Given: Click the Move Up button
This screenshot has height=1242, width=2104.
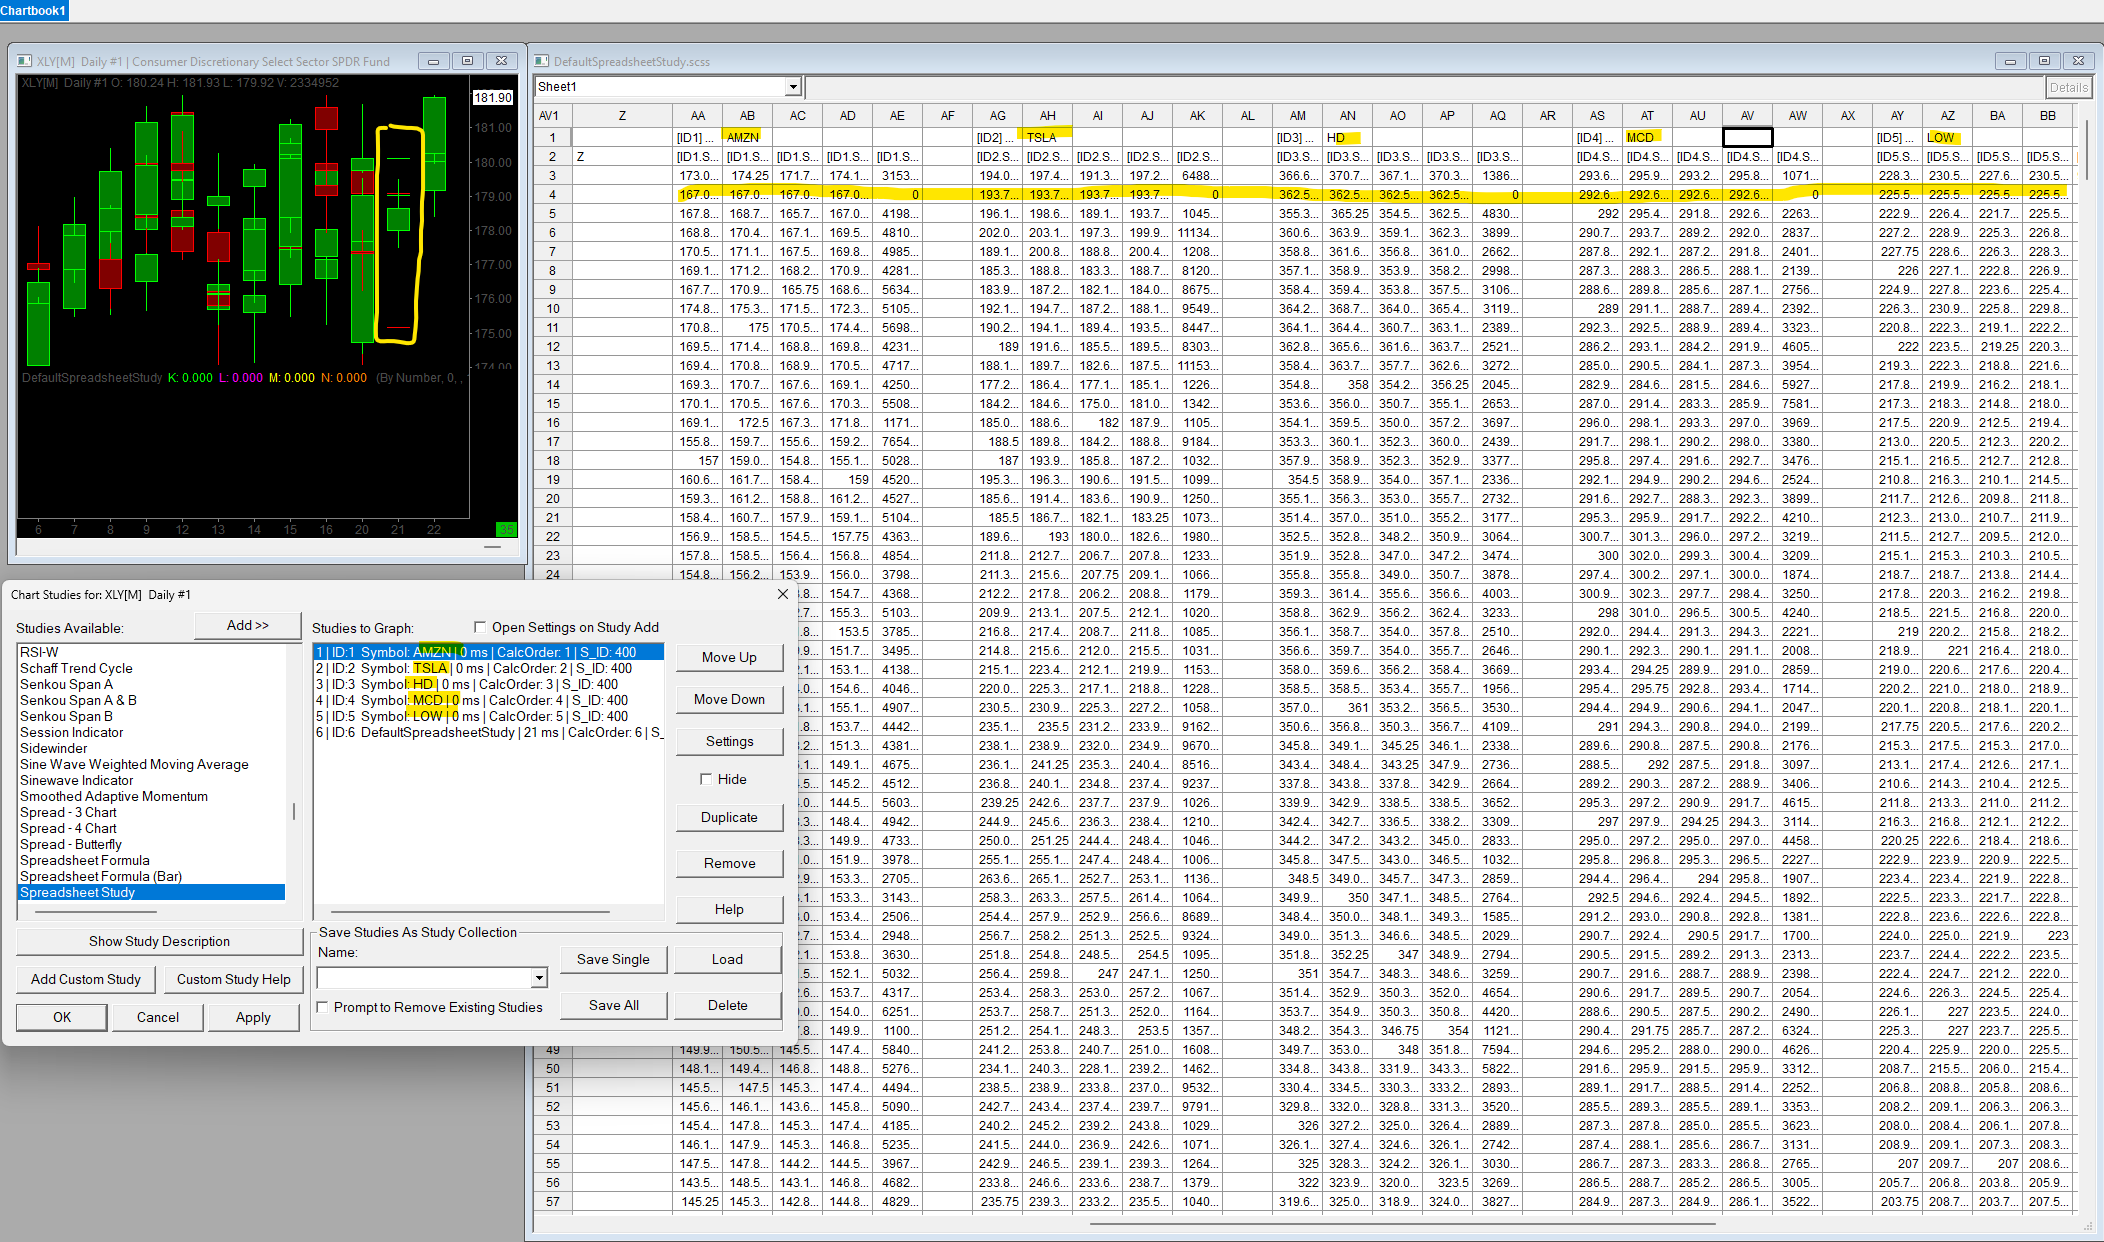Looking at the screenshot, I should (x=728, y=657).
